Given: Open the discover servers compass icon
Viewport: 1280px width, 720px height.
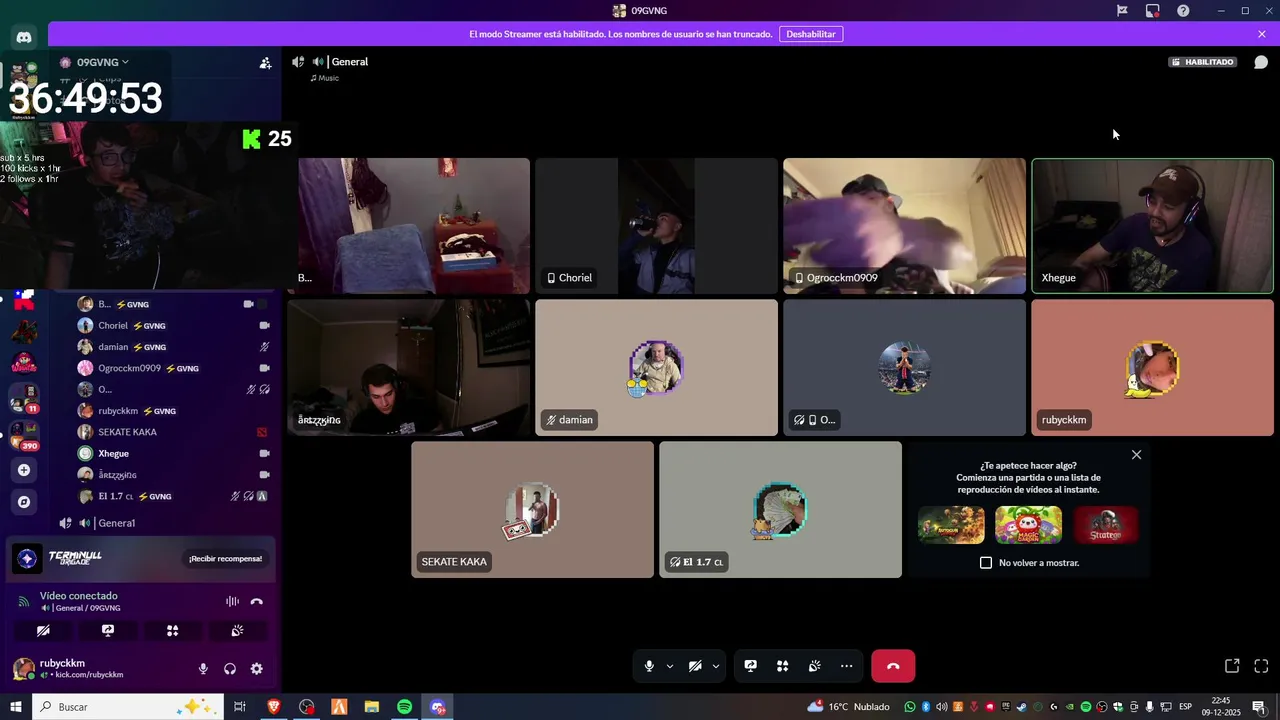Looking at the screenshot, I should click(x=24, y=501).
